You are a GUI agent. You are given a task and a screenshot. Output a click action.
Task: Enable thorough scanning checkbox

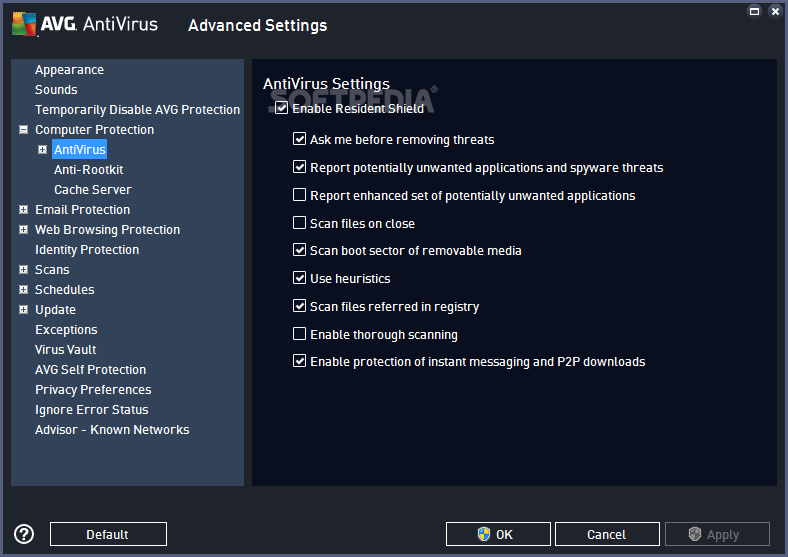pyautogui.click(x=300, y=334)
